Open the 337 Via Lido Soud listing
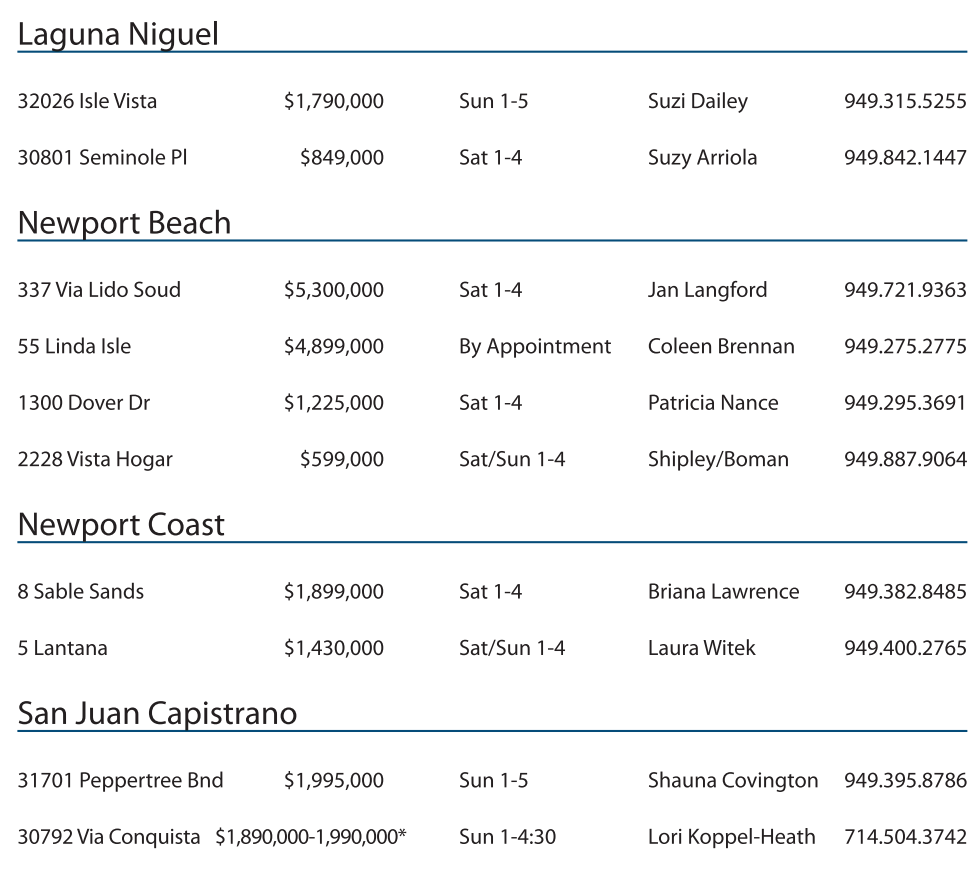 [x=99, y=290]
